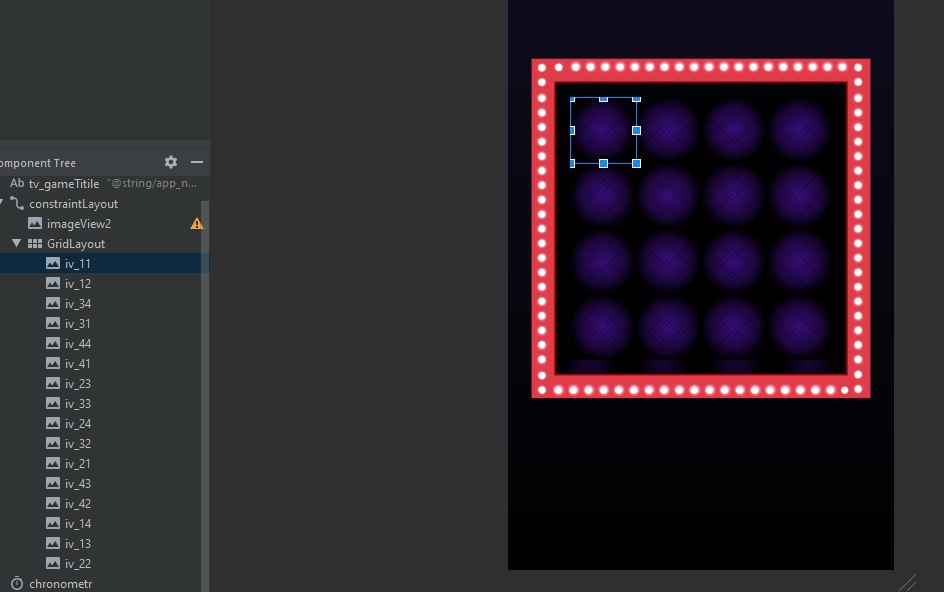The height and width of the screenshot is (592, 944).
Task: Collapse the constraintLayout node
Action: (2, 204)
